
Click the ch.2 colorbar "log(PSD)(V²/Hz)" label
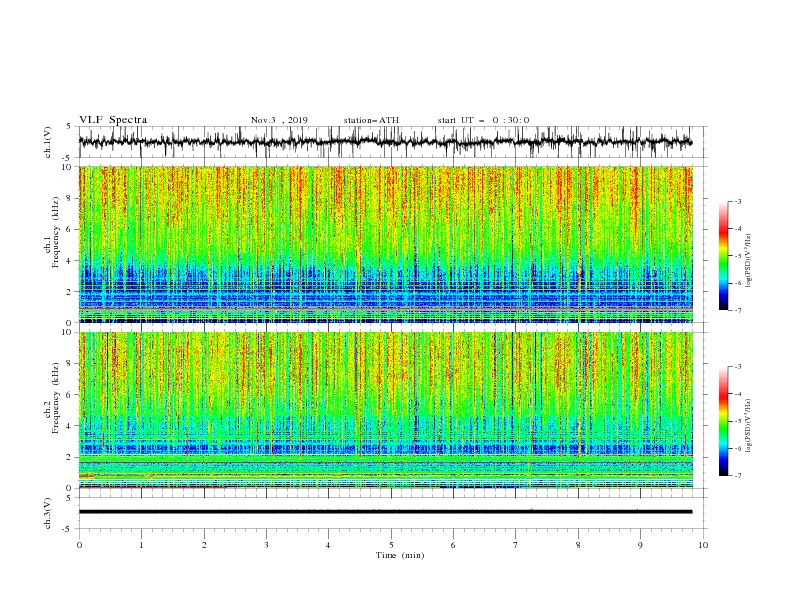pos(749,426)
